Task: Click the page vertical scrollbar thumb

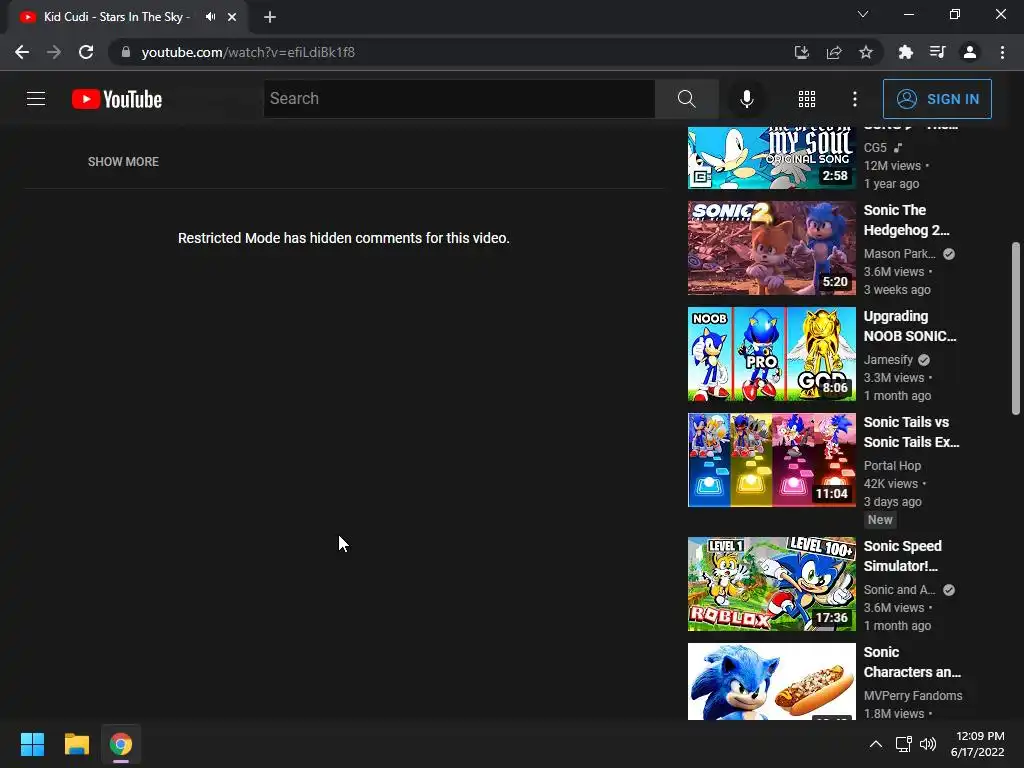Action: click(x=1016, y=328)
